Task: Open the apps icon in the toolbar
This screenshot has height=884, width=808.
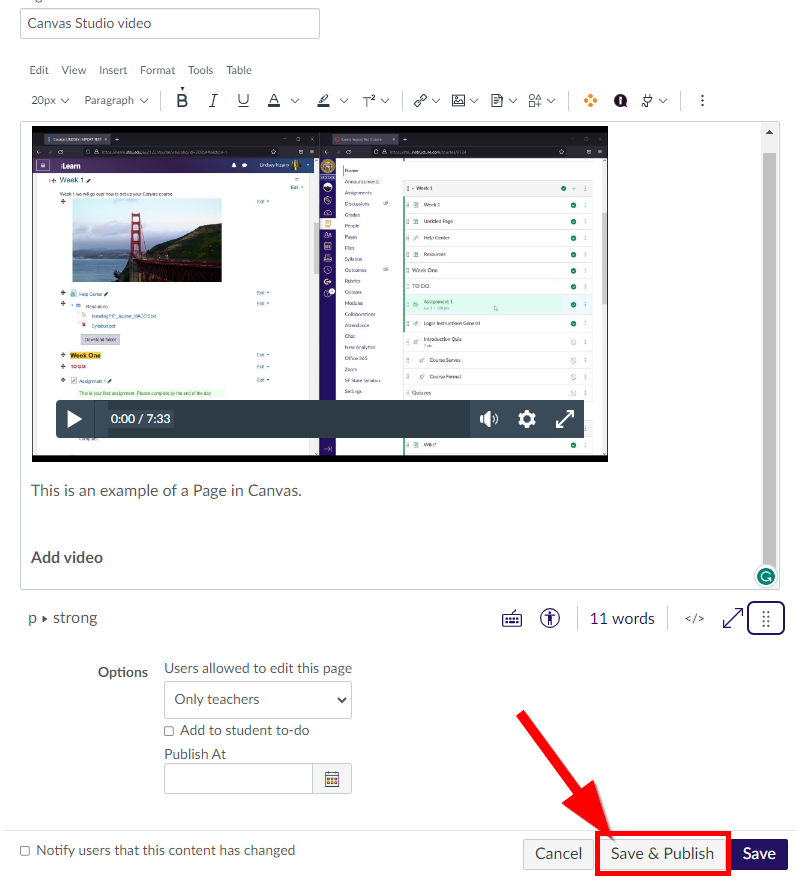Action: tap(535, 100)
